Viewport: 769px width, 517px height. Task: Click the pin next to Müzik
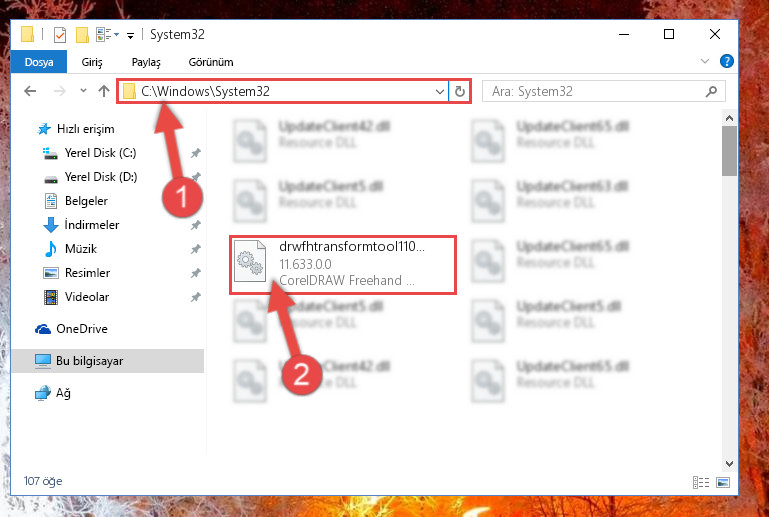(196, 249)
